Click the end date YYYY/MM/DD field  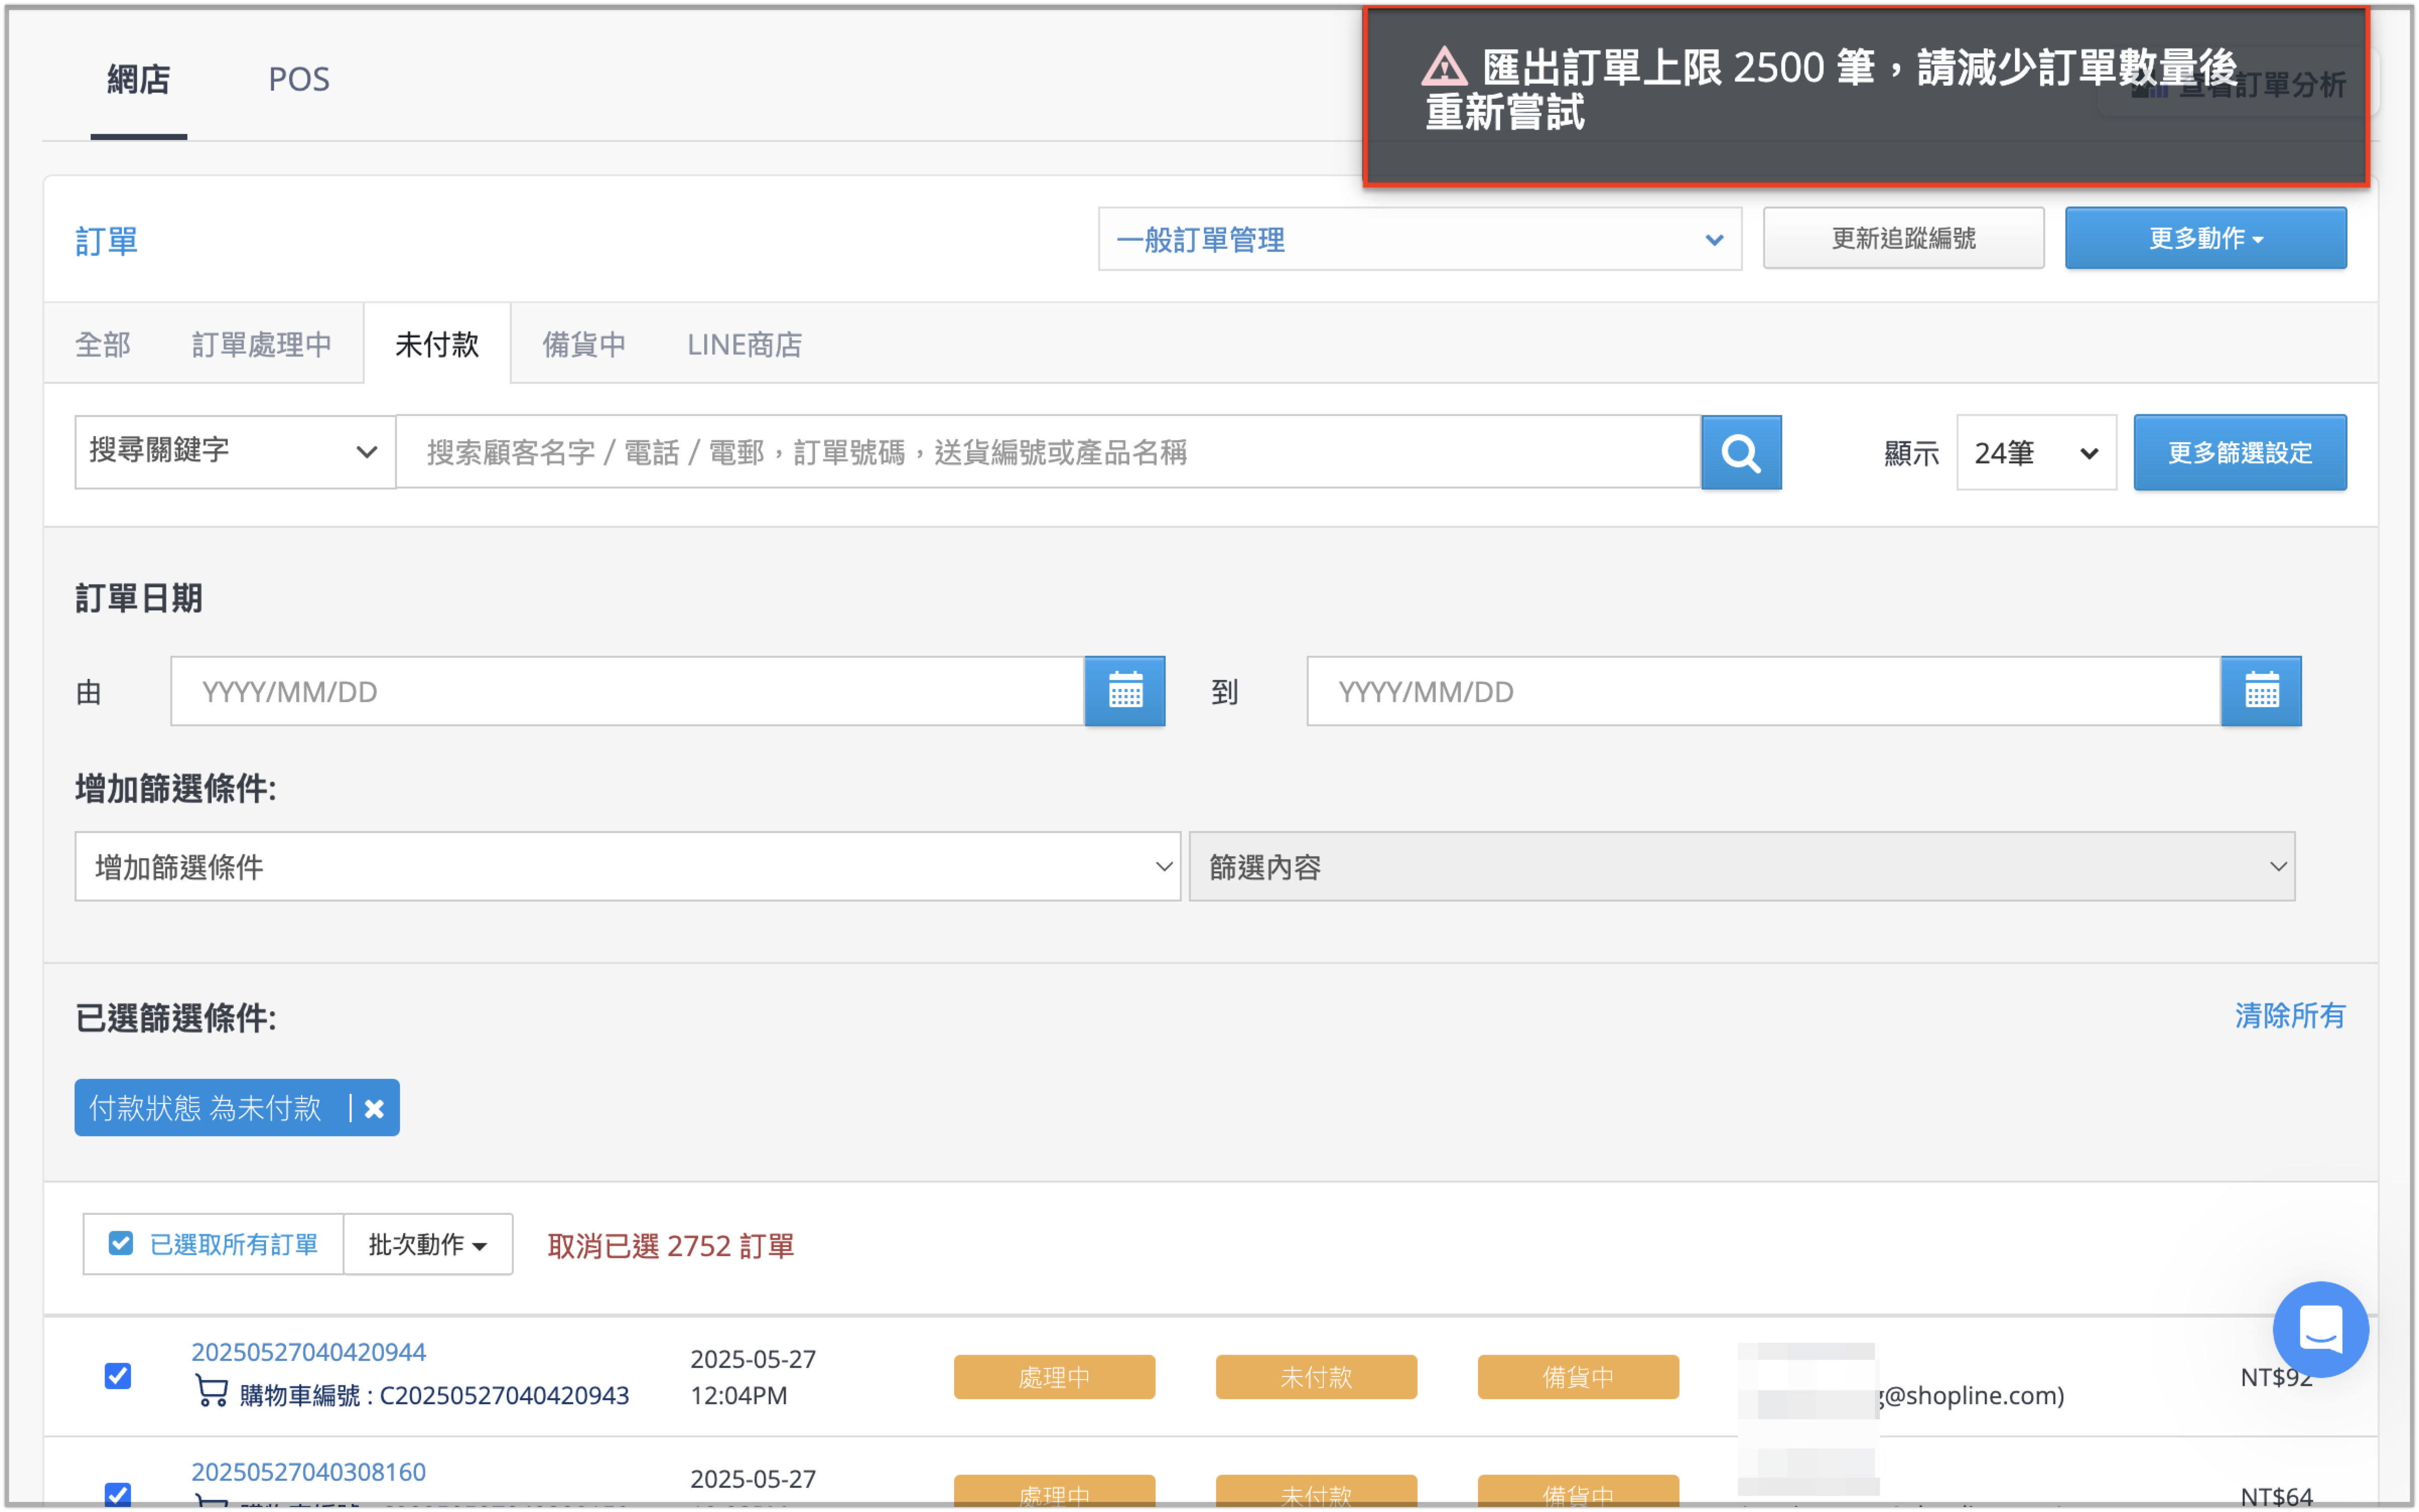(x=1763, y=691)
